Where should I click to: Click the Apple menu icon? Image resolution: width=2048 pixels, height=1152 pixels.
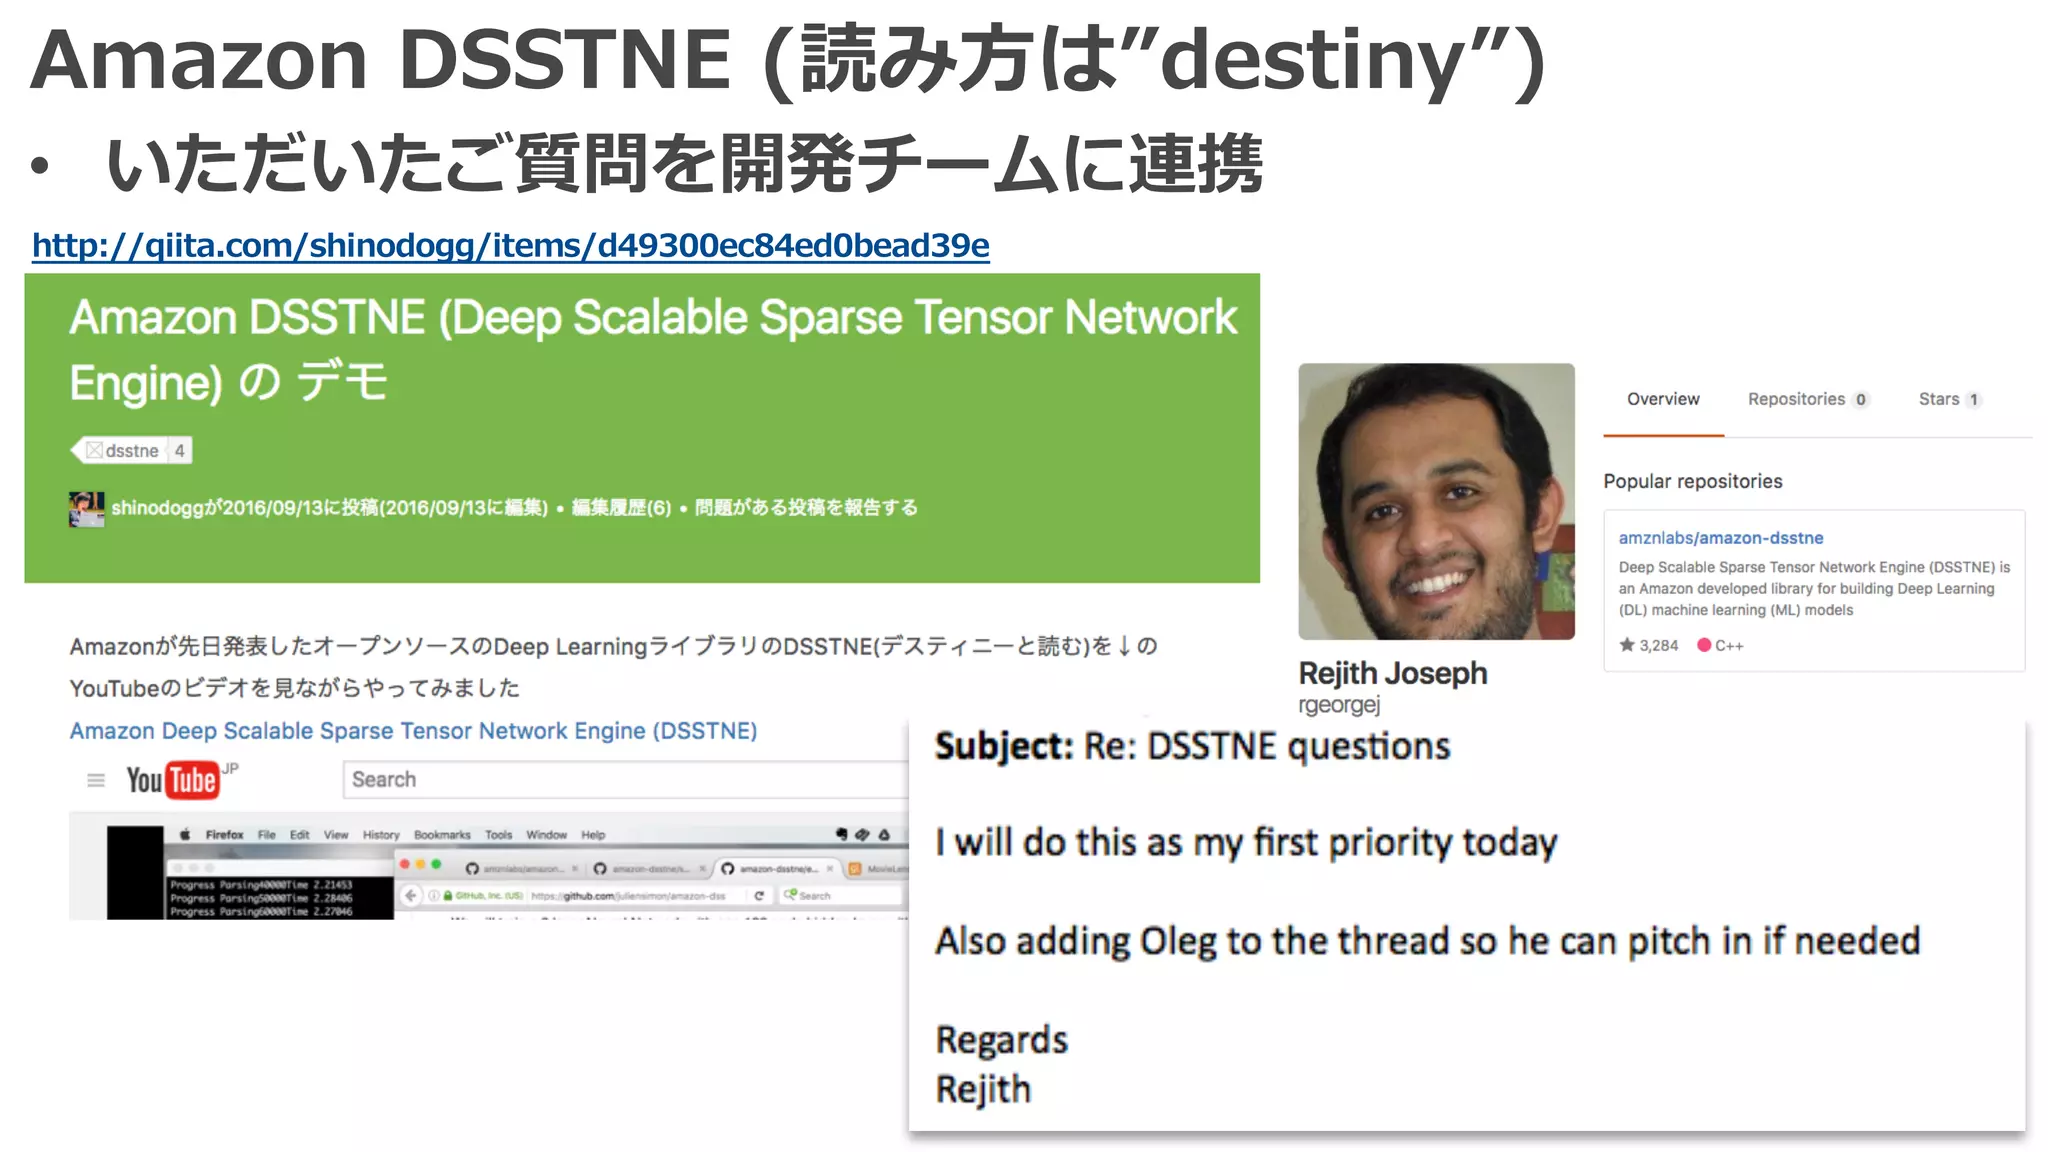pos(185,834)
